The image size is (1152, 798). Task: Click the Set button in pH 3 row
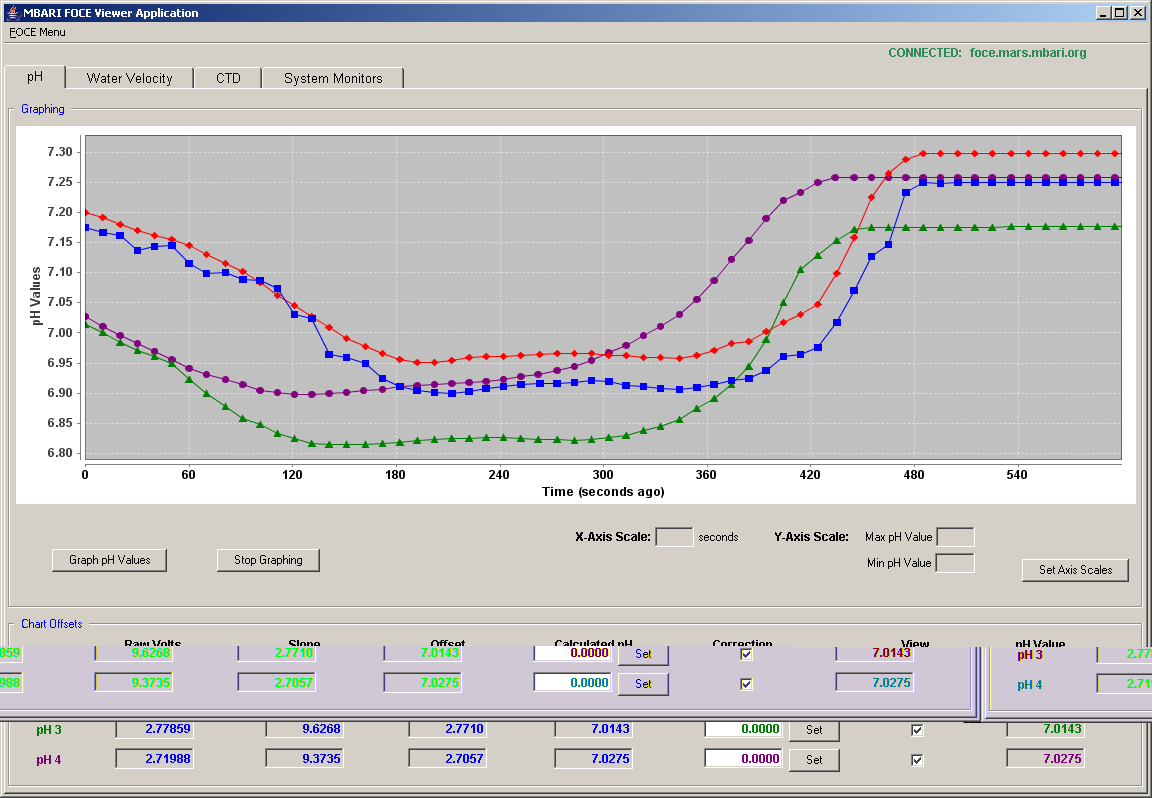point(814,730)
